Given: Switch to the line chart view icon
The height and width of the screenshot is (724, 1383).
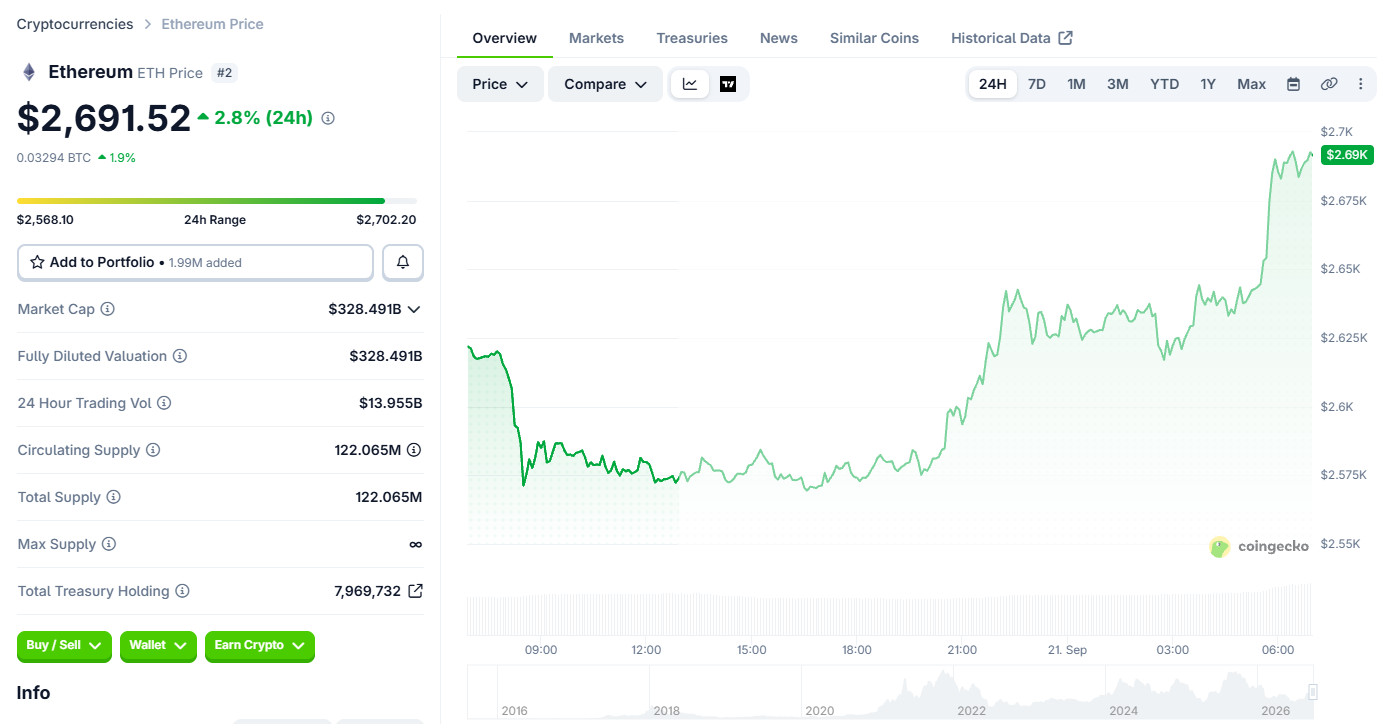Looking at the screenshot, I should tap(690, 84).
